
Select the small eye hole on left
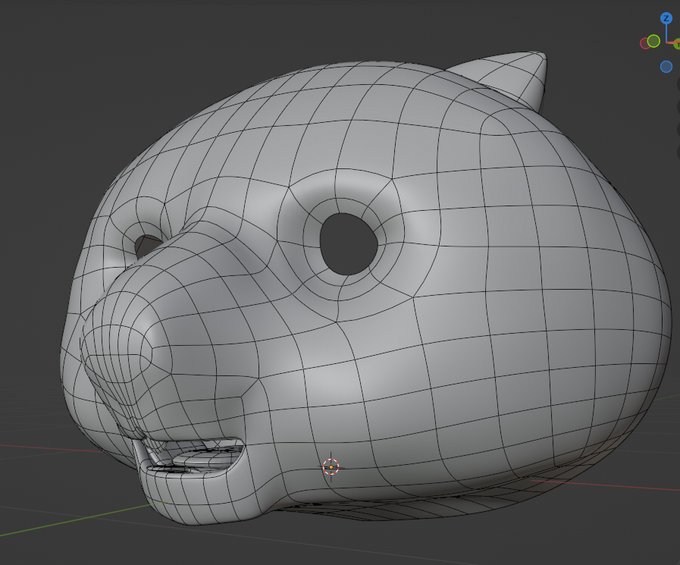point(146,245)
